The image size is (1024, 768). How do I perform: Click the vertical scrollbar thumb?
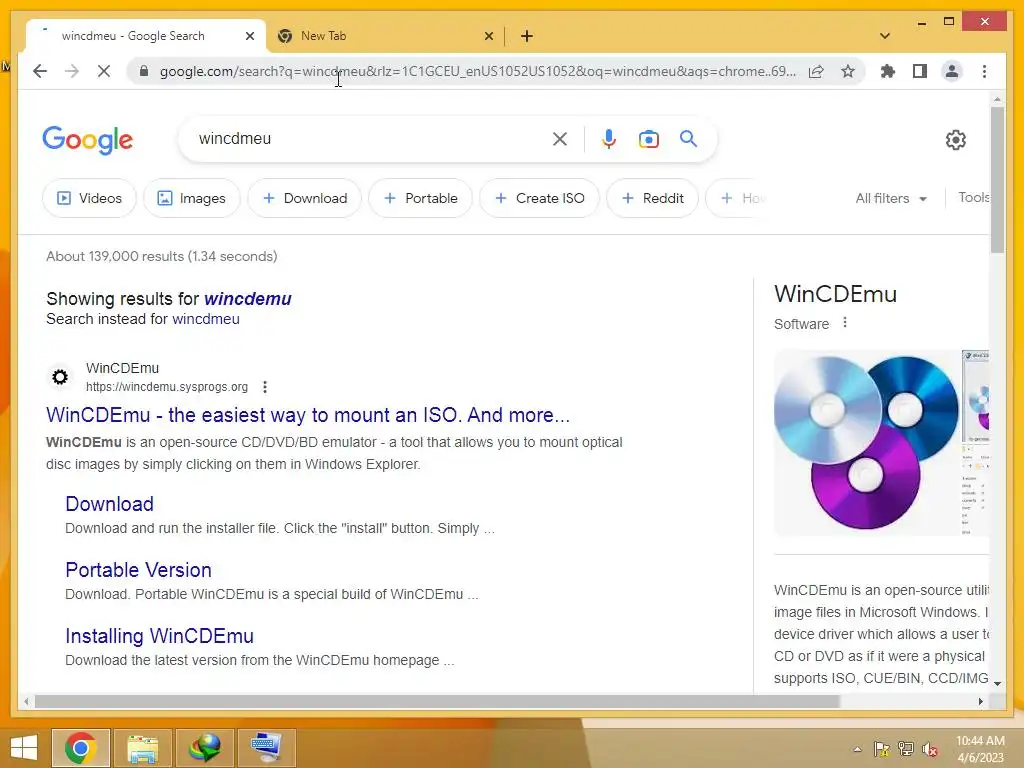point(997,180)
